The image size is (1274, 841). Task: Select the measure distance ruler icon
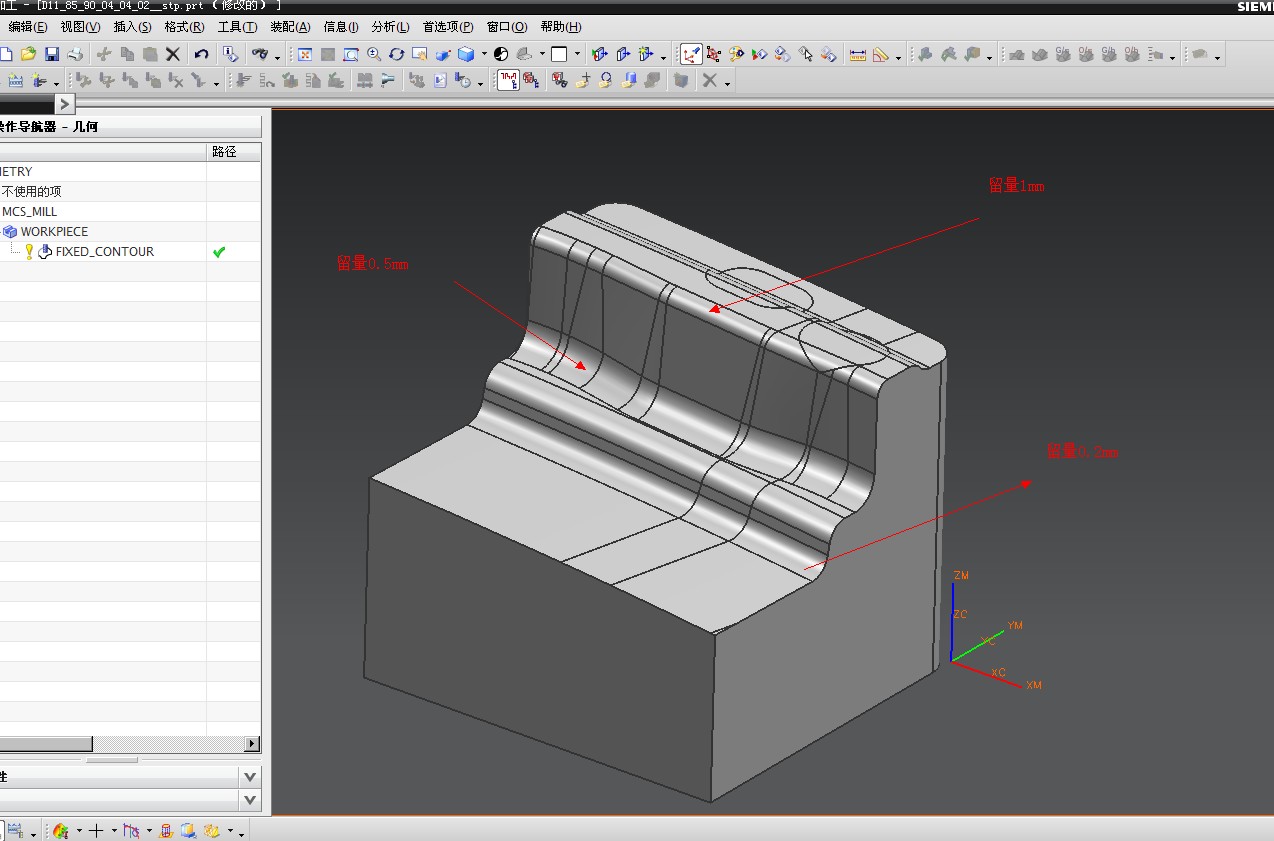click(x=857, y=54)
